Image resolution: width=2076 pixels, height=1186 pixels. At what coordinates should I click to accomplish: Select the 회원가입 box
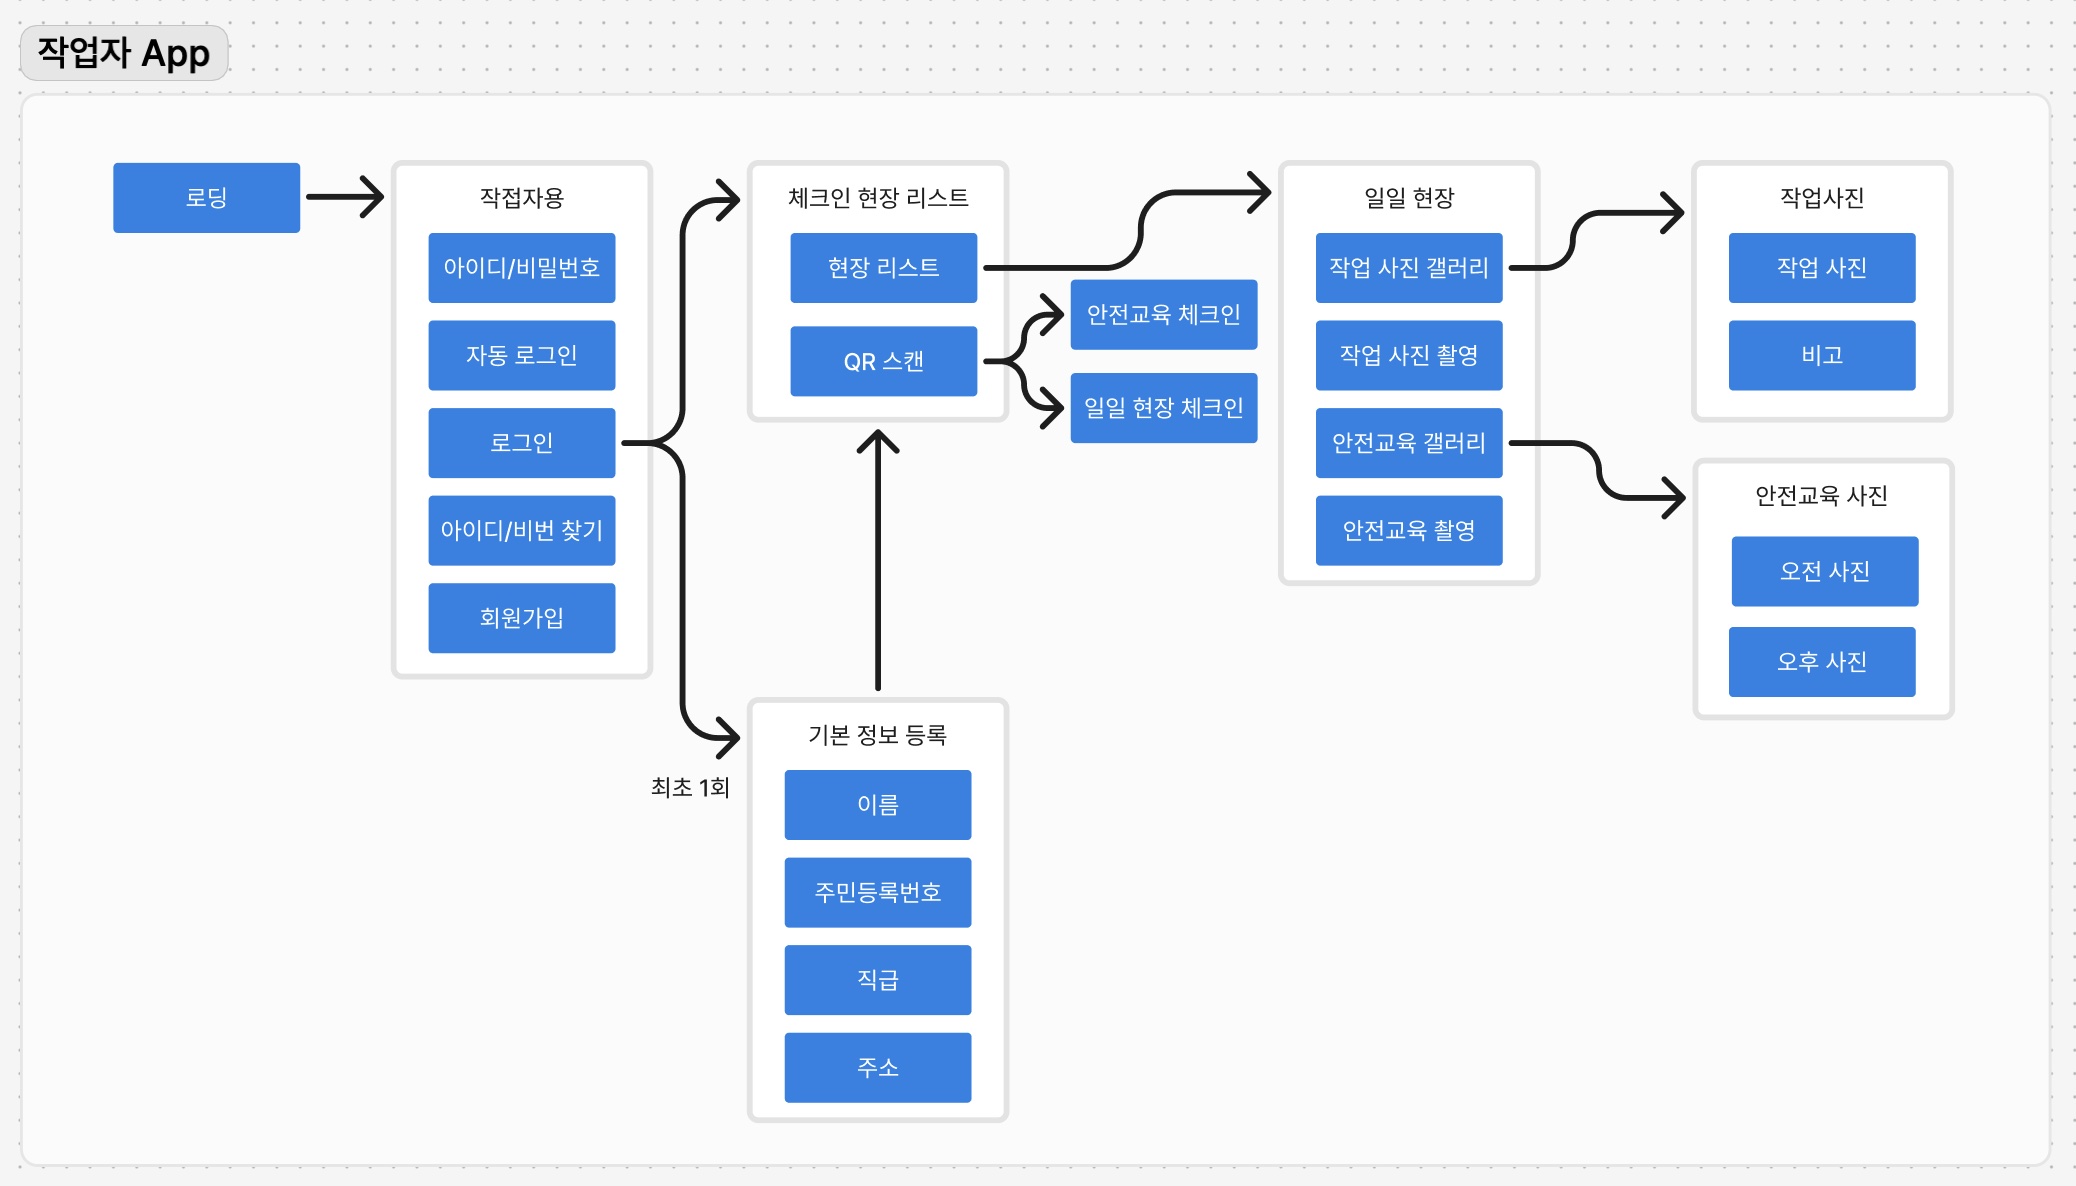pos(521,618)
